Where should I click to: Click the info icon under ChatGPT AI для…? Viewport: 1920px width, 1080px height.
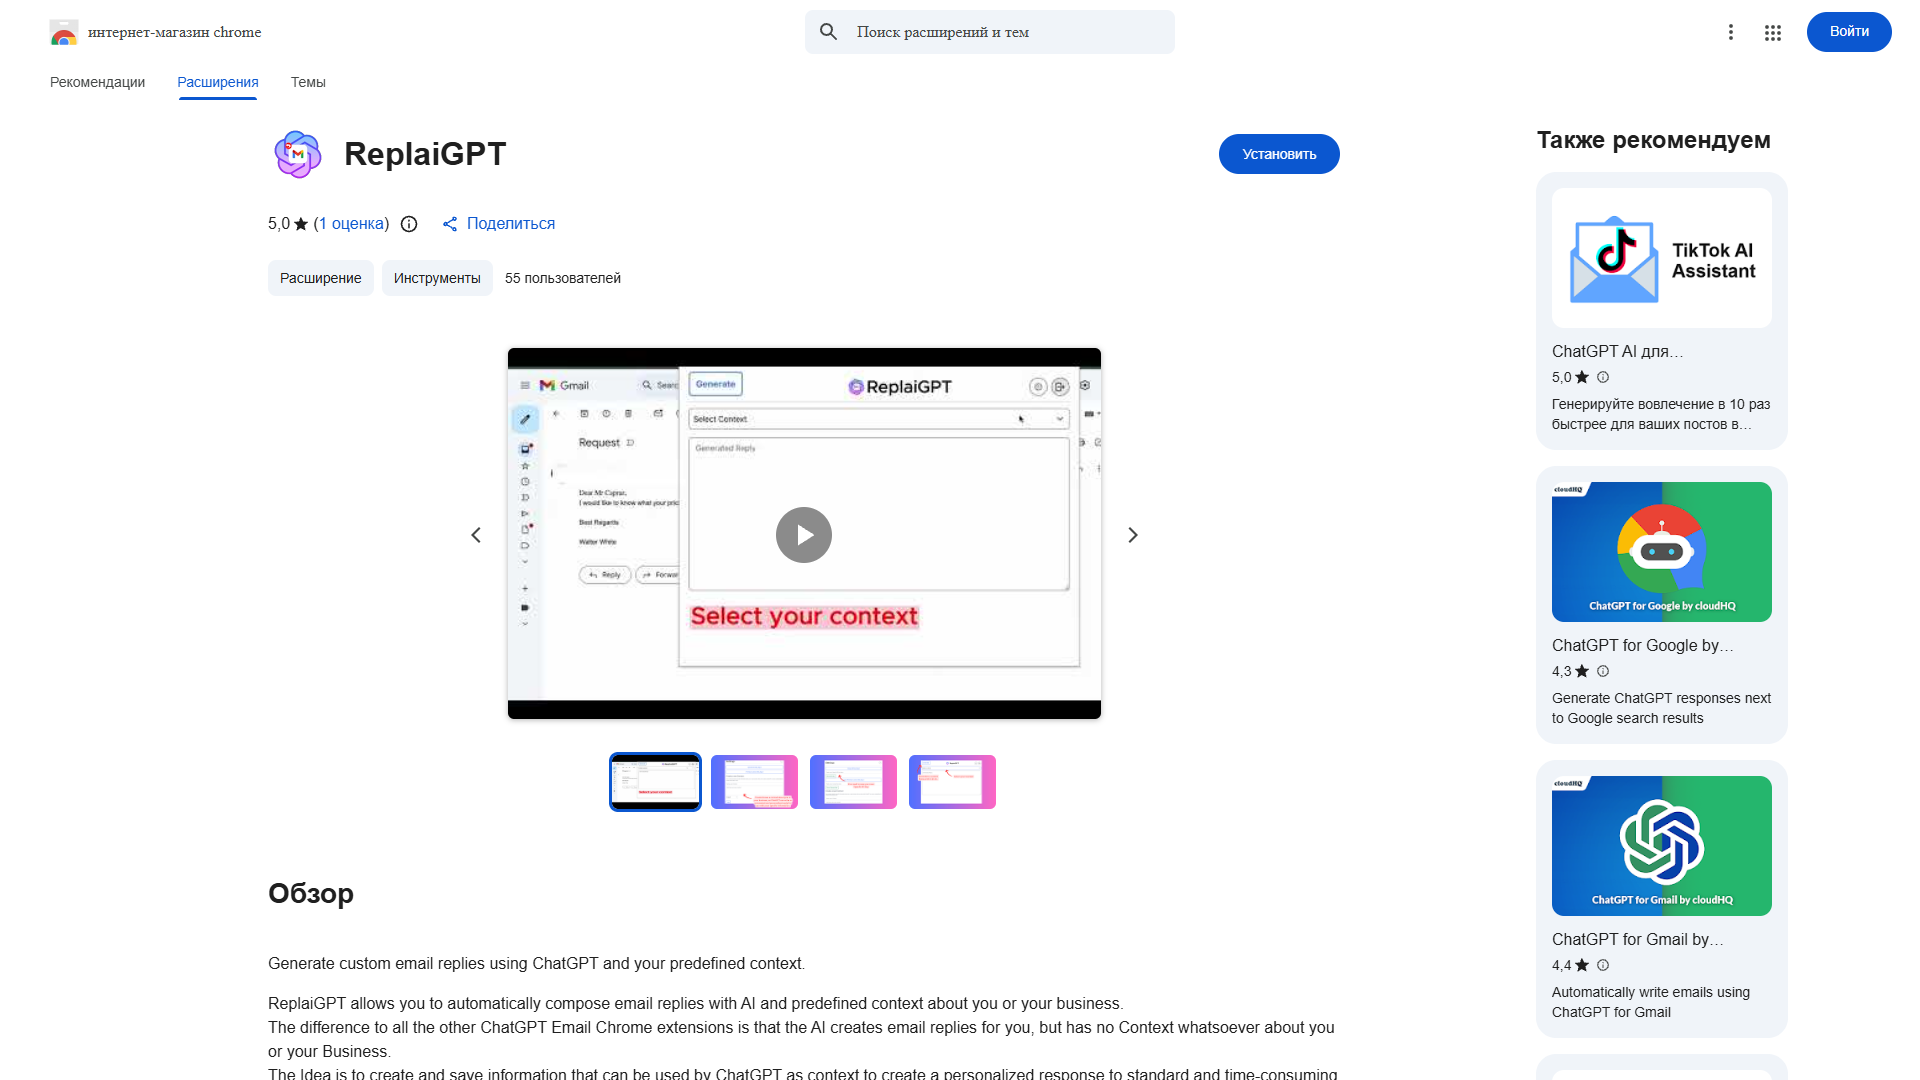[1603, 377]
